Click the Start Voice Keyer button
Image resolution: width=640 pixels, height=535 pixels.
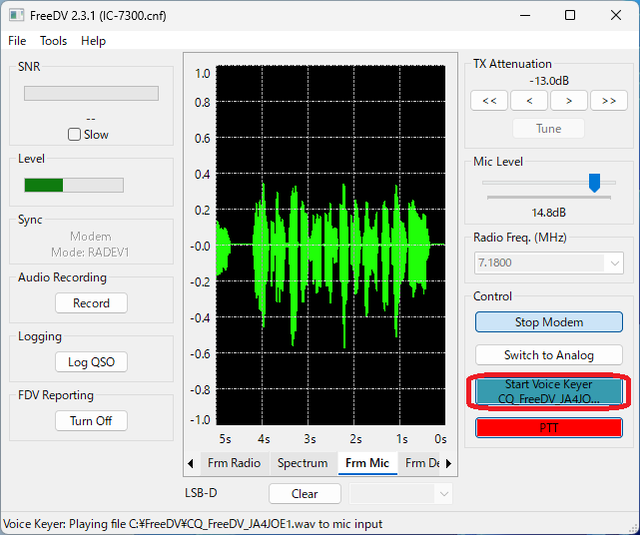click(x=549, y=391)
